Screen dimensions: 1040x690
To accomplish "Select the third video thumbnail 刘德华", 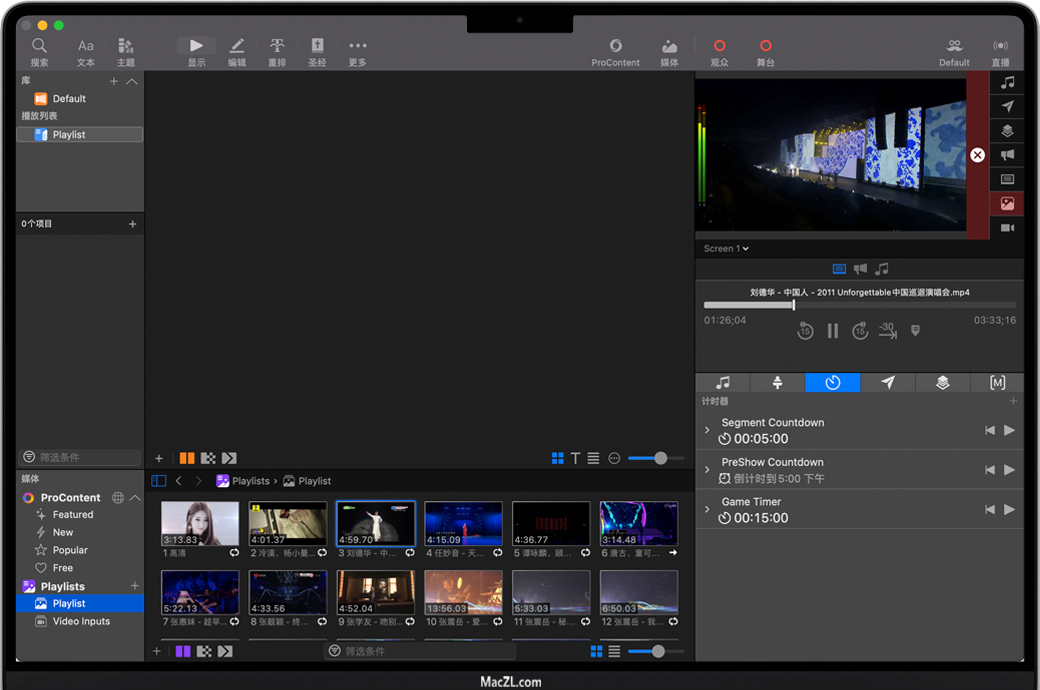I will [x=376, y=523].
